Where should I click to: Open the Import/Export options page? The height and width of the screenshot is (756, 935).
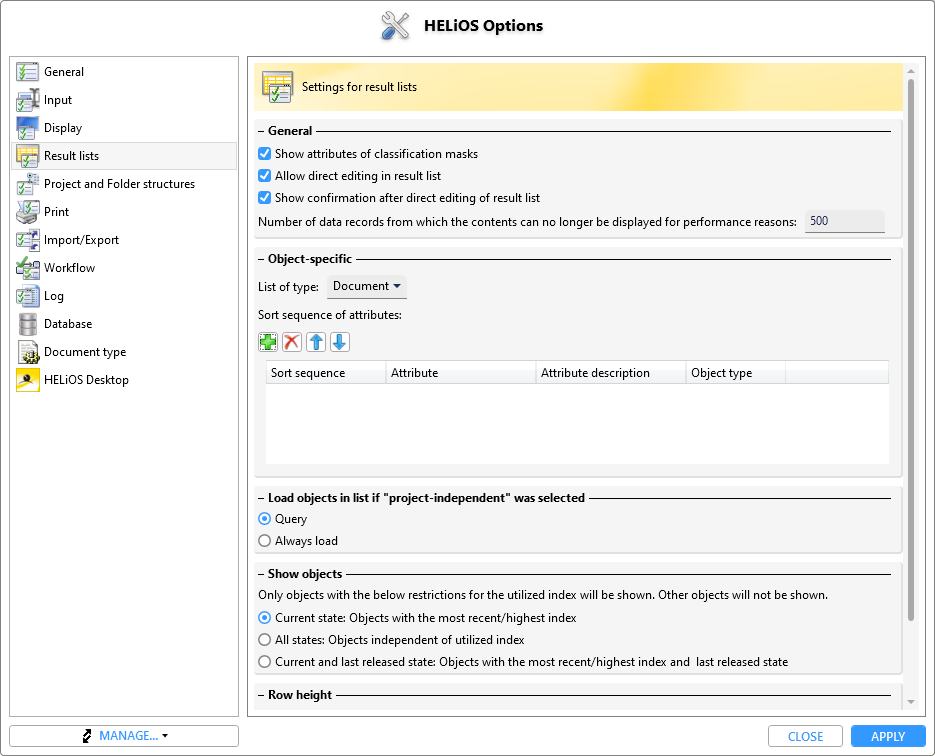[81, 240]
